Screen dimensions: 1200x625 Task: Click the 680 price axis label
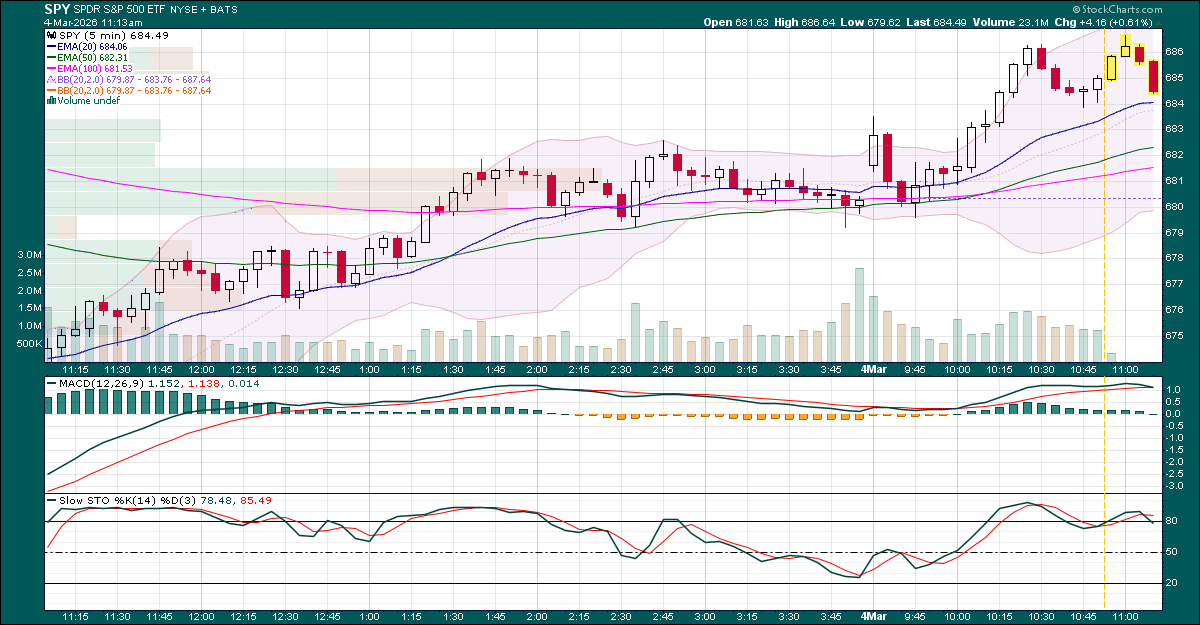pyautogui.click(x=1176, y=207)
